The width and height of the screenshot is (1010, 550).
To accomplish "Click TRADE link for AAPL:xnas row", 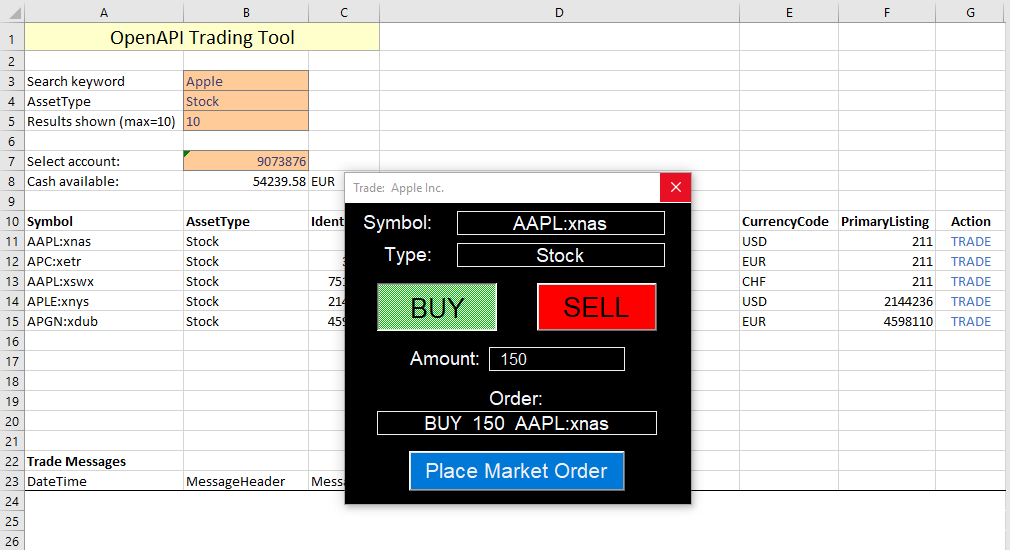I will coord(970,241).
